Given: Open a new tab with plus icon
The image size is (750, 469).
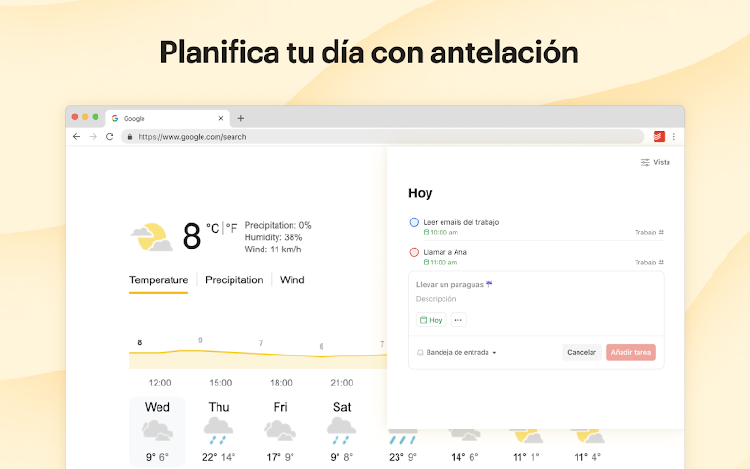Looking at the screenshot, I should pos(241,118).
